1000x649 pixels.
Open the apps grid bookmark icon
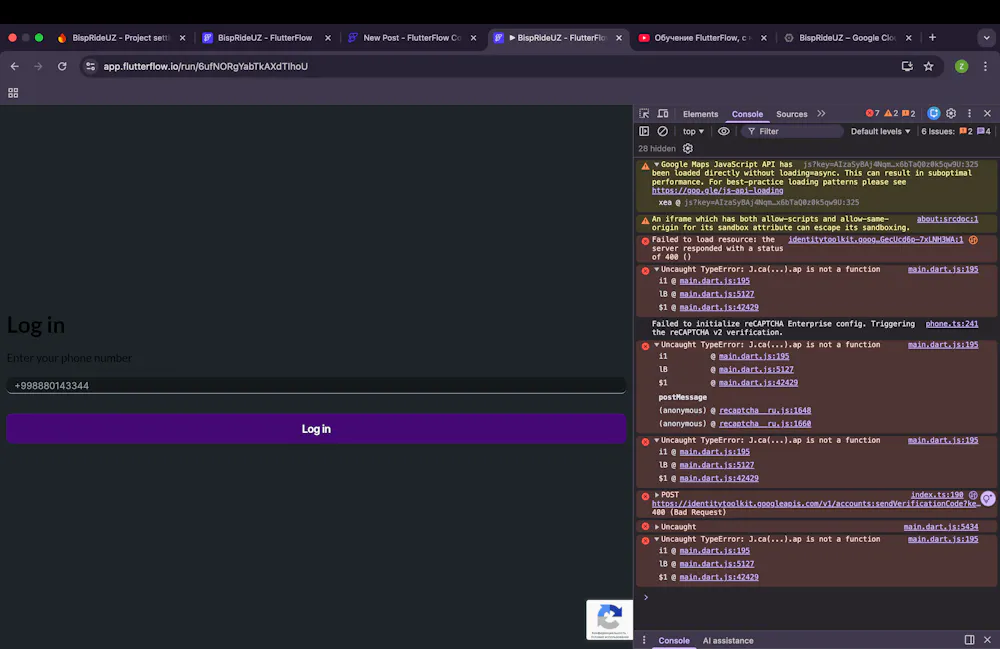[x=13, y=93]
